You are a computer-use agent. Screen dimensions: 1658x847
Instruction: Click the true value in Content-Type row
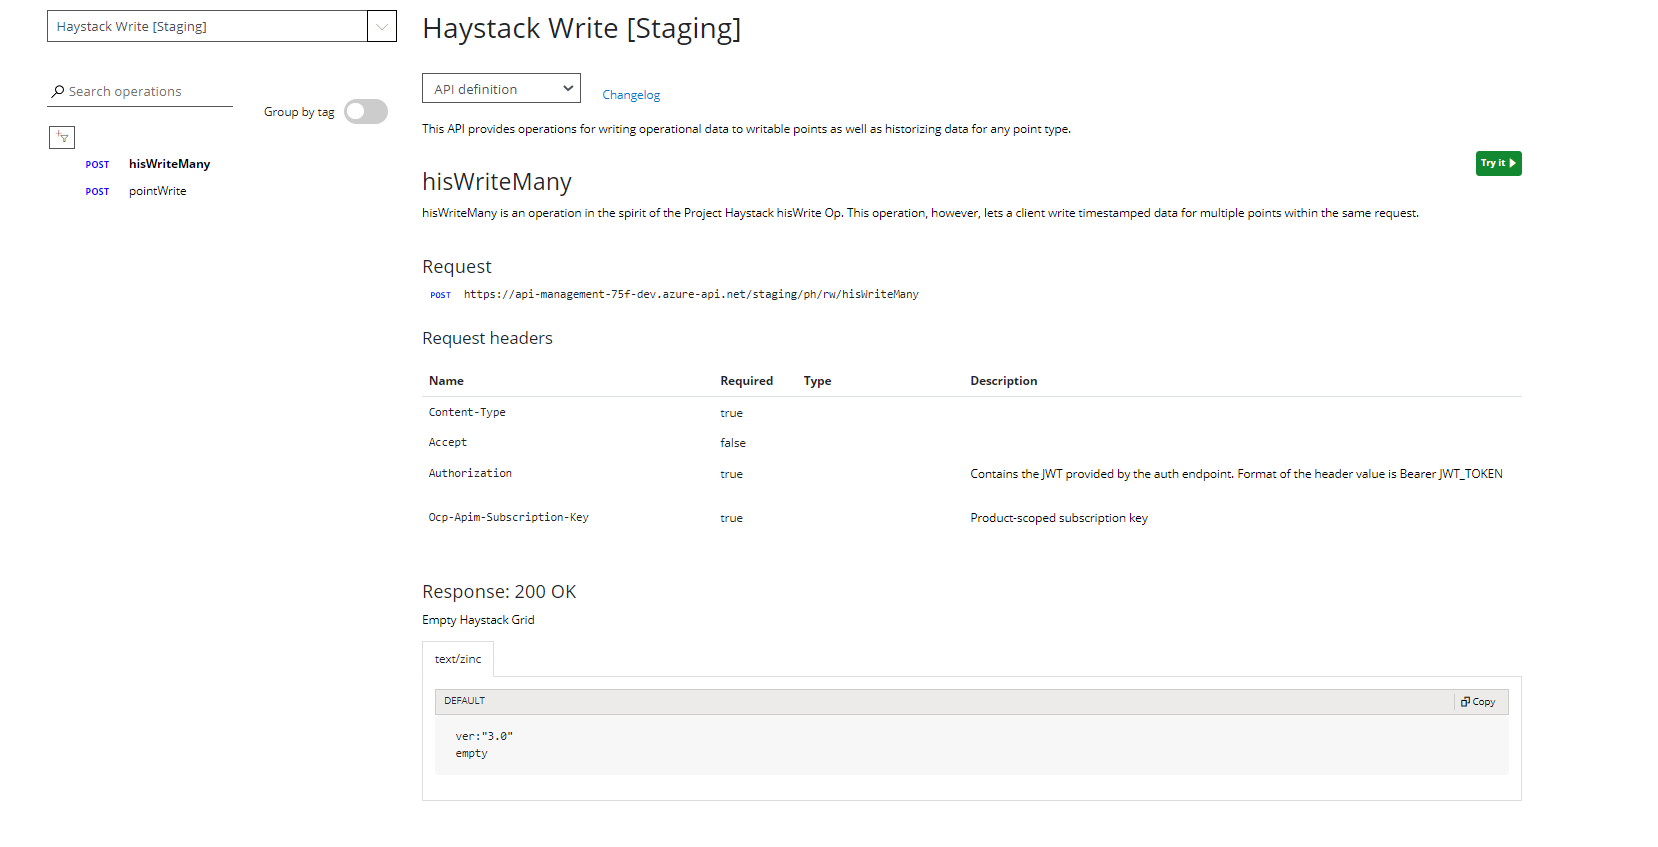[731, 413]
